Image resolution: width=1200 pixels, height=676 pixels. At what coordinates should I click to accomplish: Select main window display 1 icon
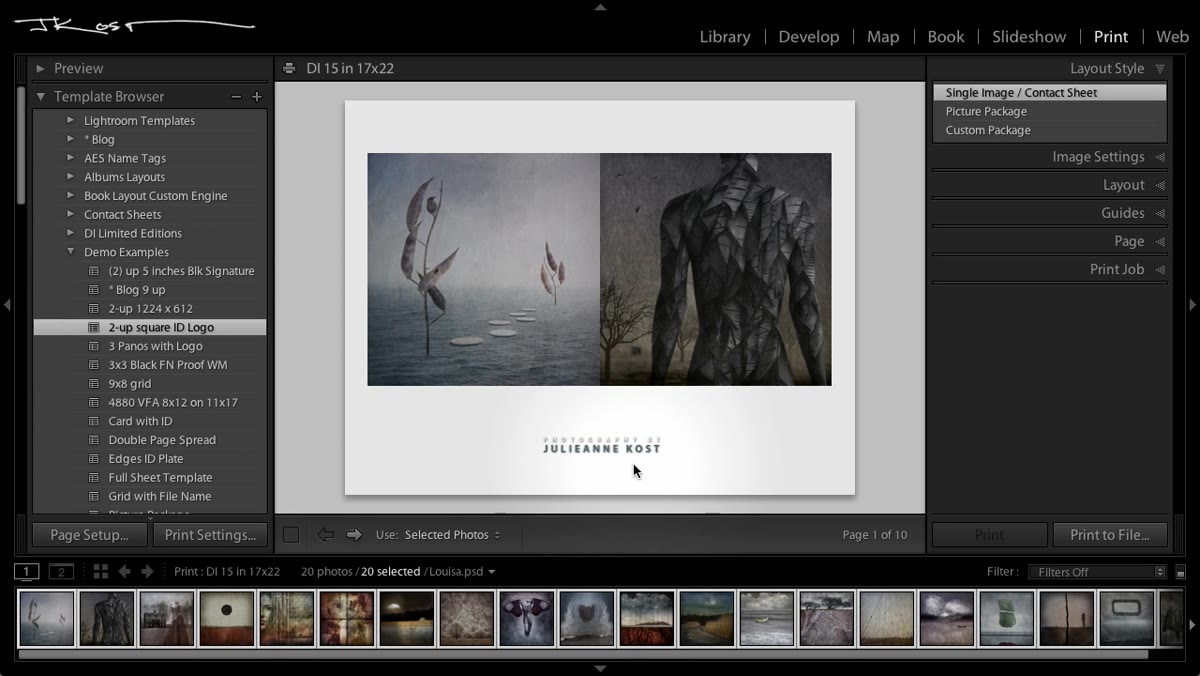click(27, 572)
